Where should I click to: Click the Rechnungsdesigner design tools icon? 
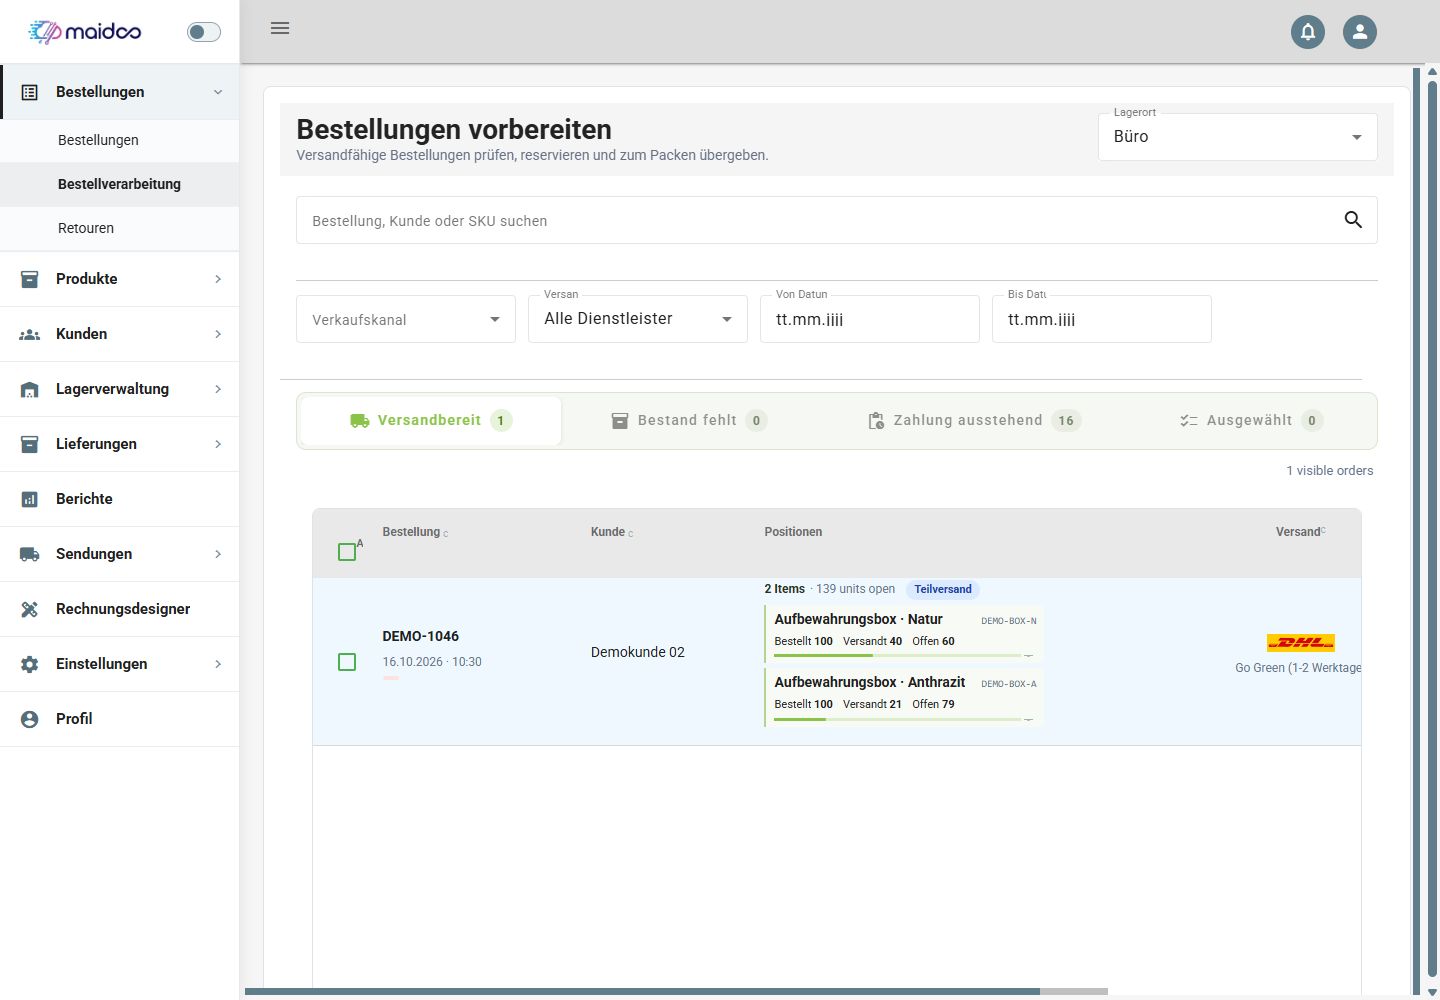(30, 609)
